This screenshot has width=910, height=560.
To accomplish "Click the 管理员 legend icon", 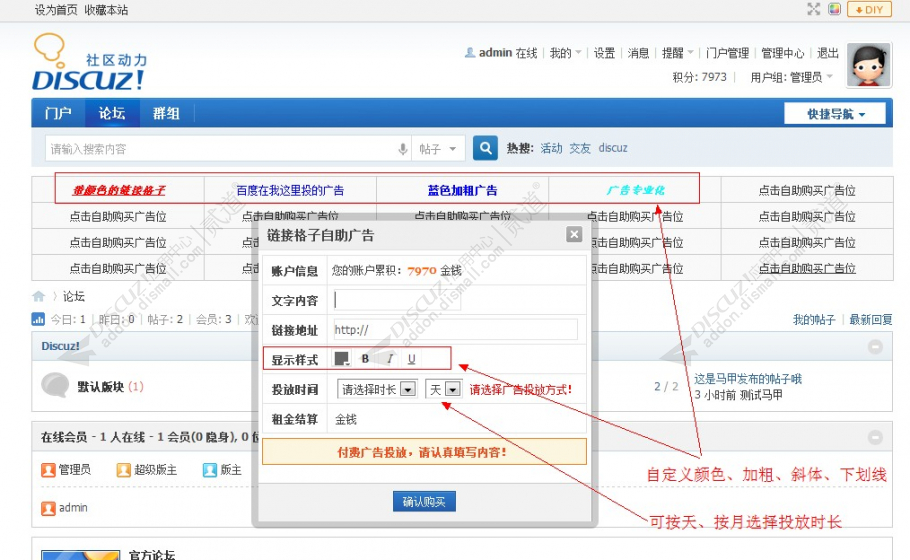I will click(48, 469).
